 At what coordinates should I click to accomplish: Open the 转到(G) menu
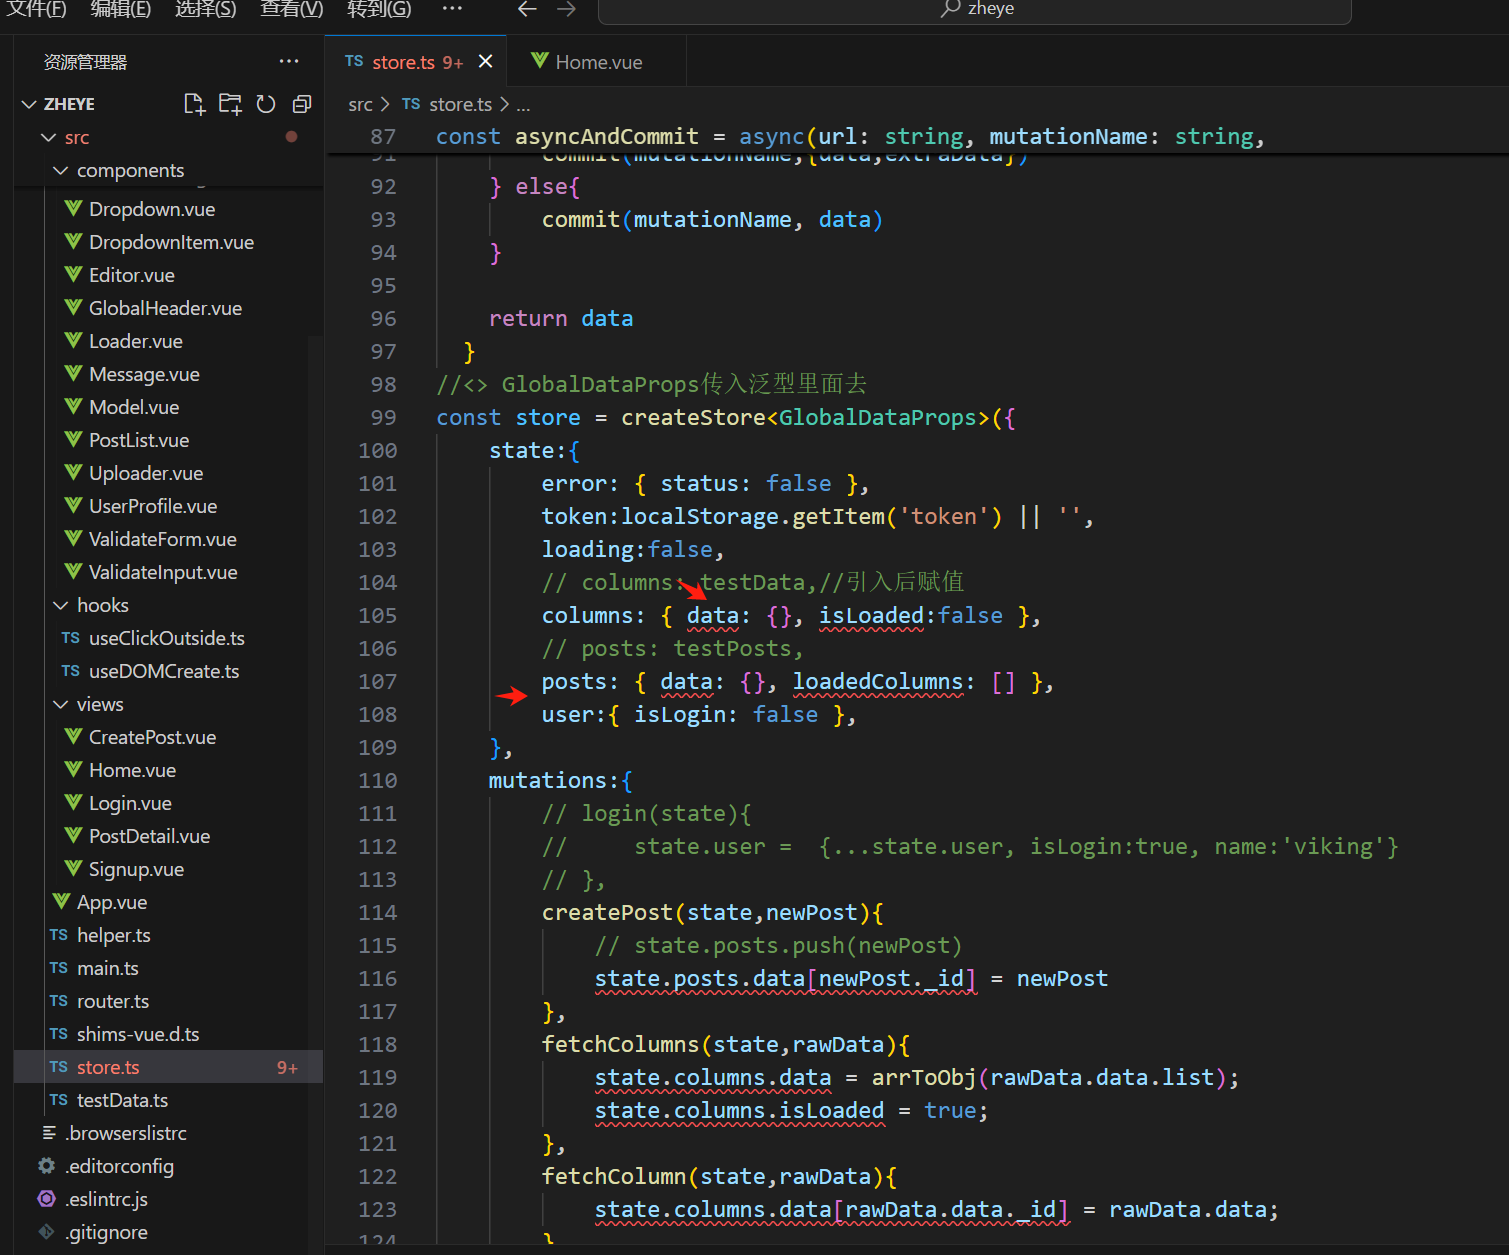point(379,9)
